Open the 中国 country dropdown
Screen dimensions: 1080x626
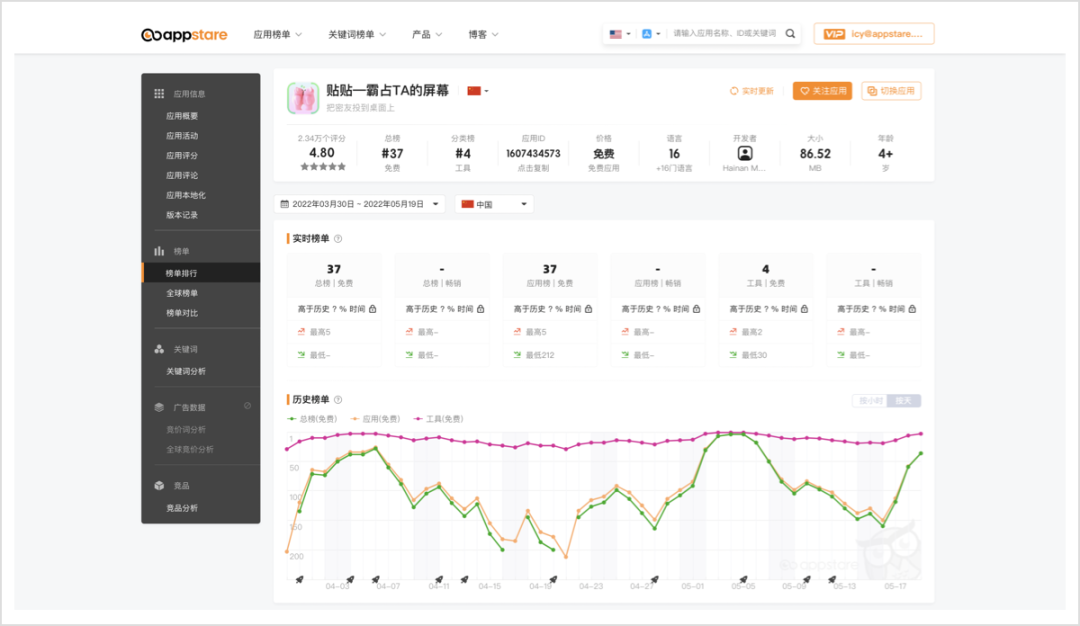pyautogui.click(x=494, y=204)
